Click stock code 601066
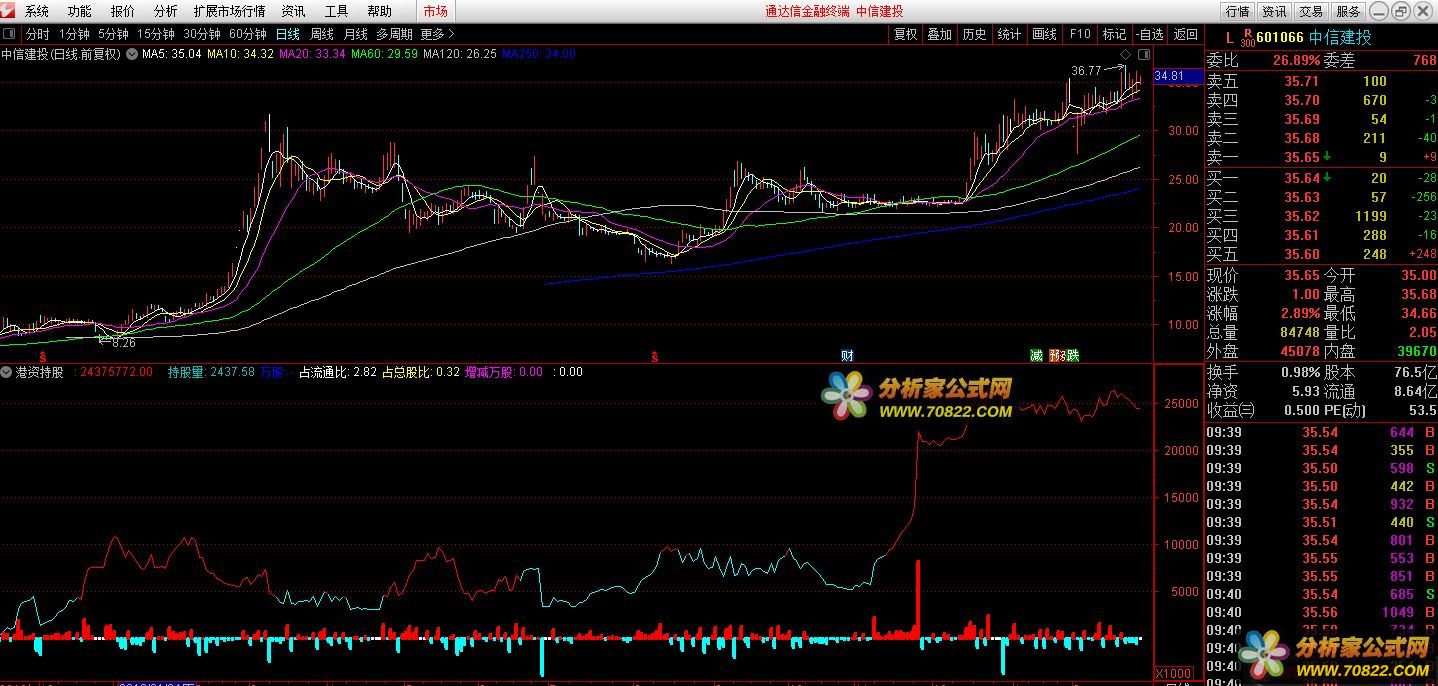 [x=1281, y=38]
